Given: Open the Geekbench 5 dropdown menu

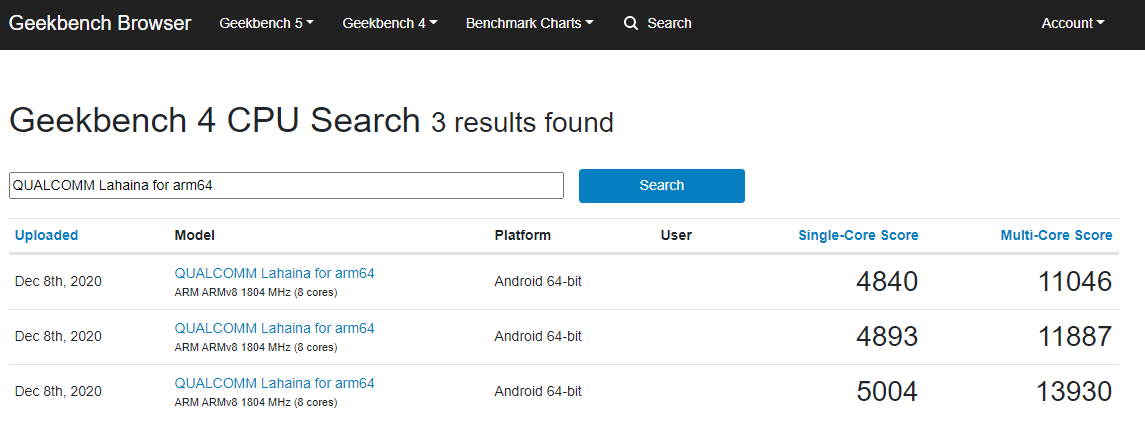Looking at the screenshot, I should pos(267,23).
